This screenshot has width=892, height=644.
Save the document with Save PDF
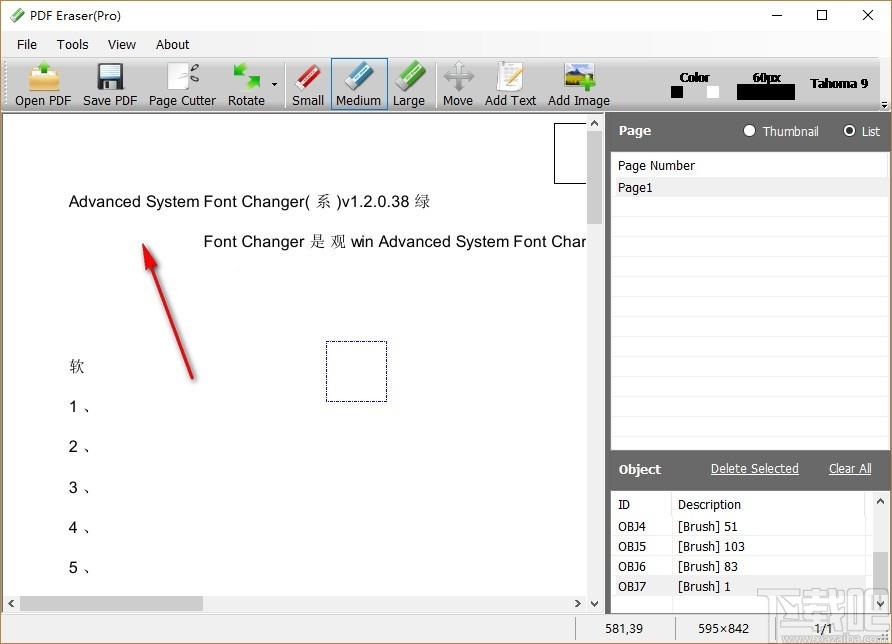pyautogui.click(x=110, y=84)
